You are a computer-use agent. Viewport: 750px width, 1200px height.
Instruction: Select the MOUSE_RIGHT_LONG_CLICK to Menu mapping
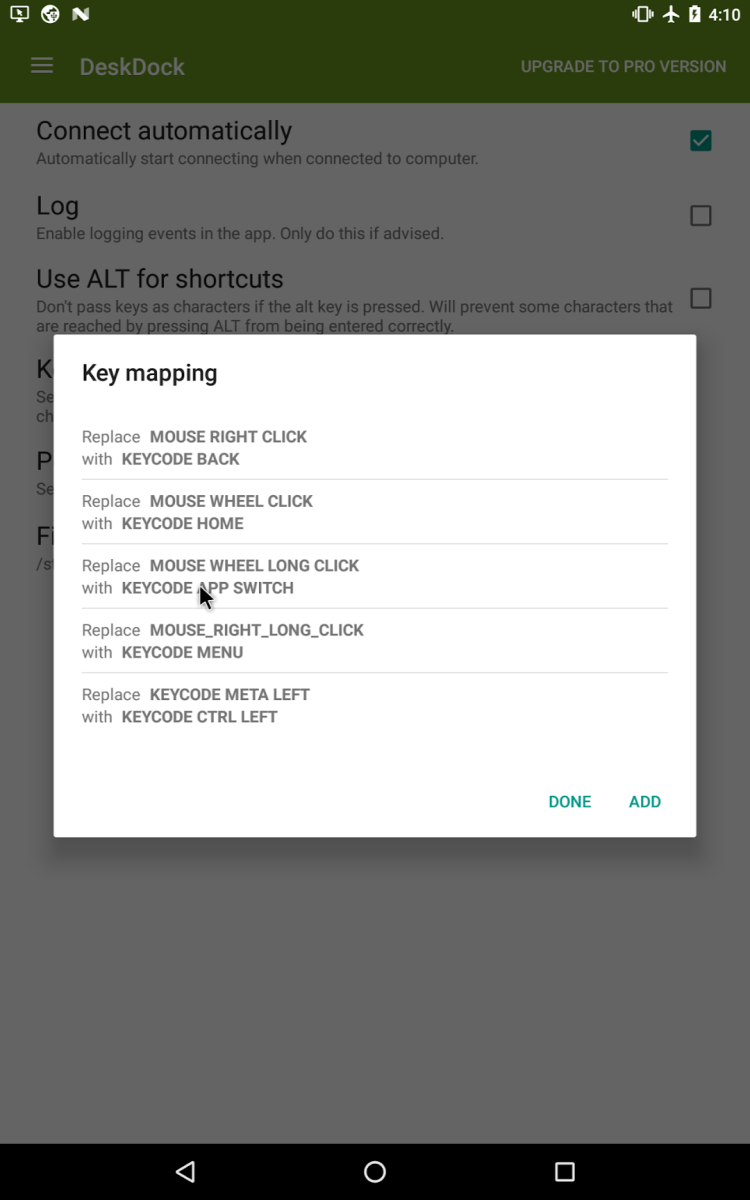point(374,641)
